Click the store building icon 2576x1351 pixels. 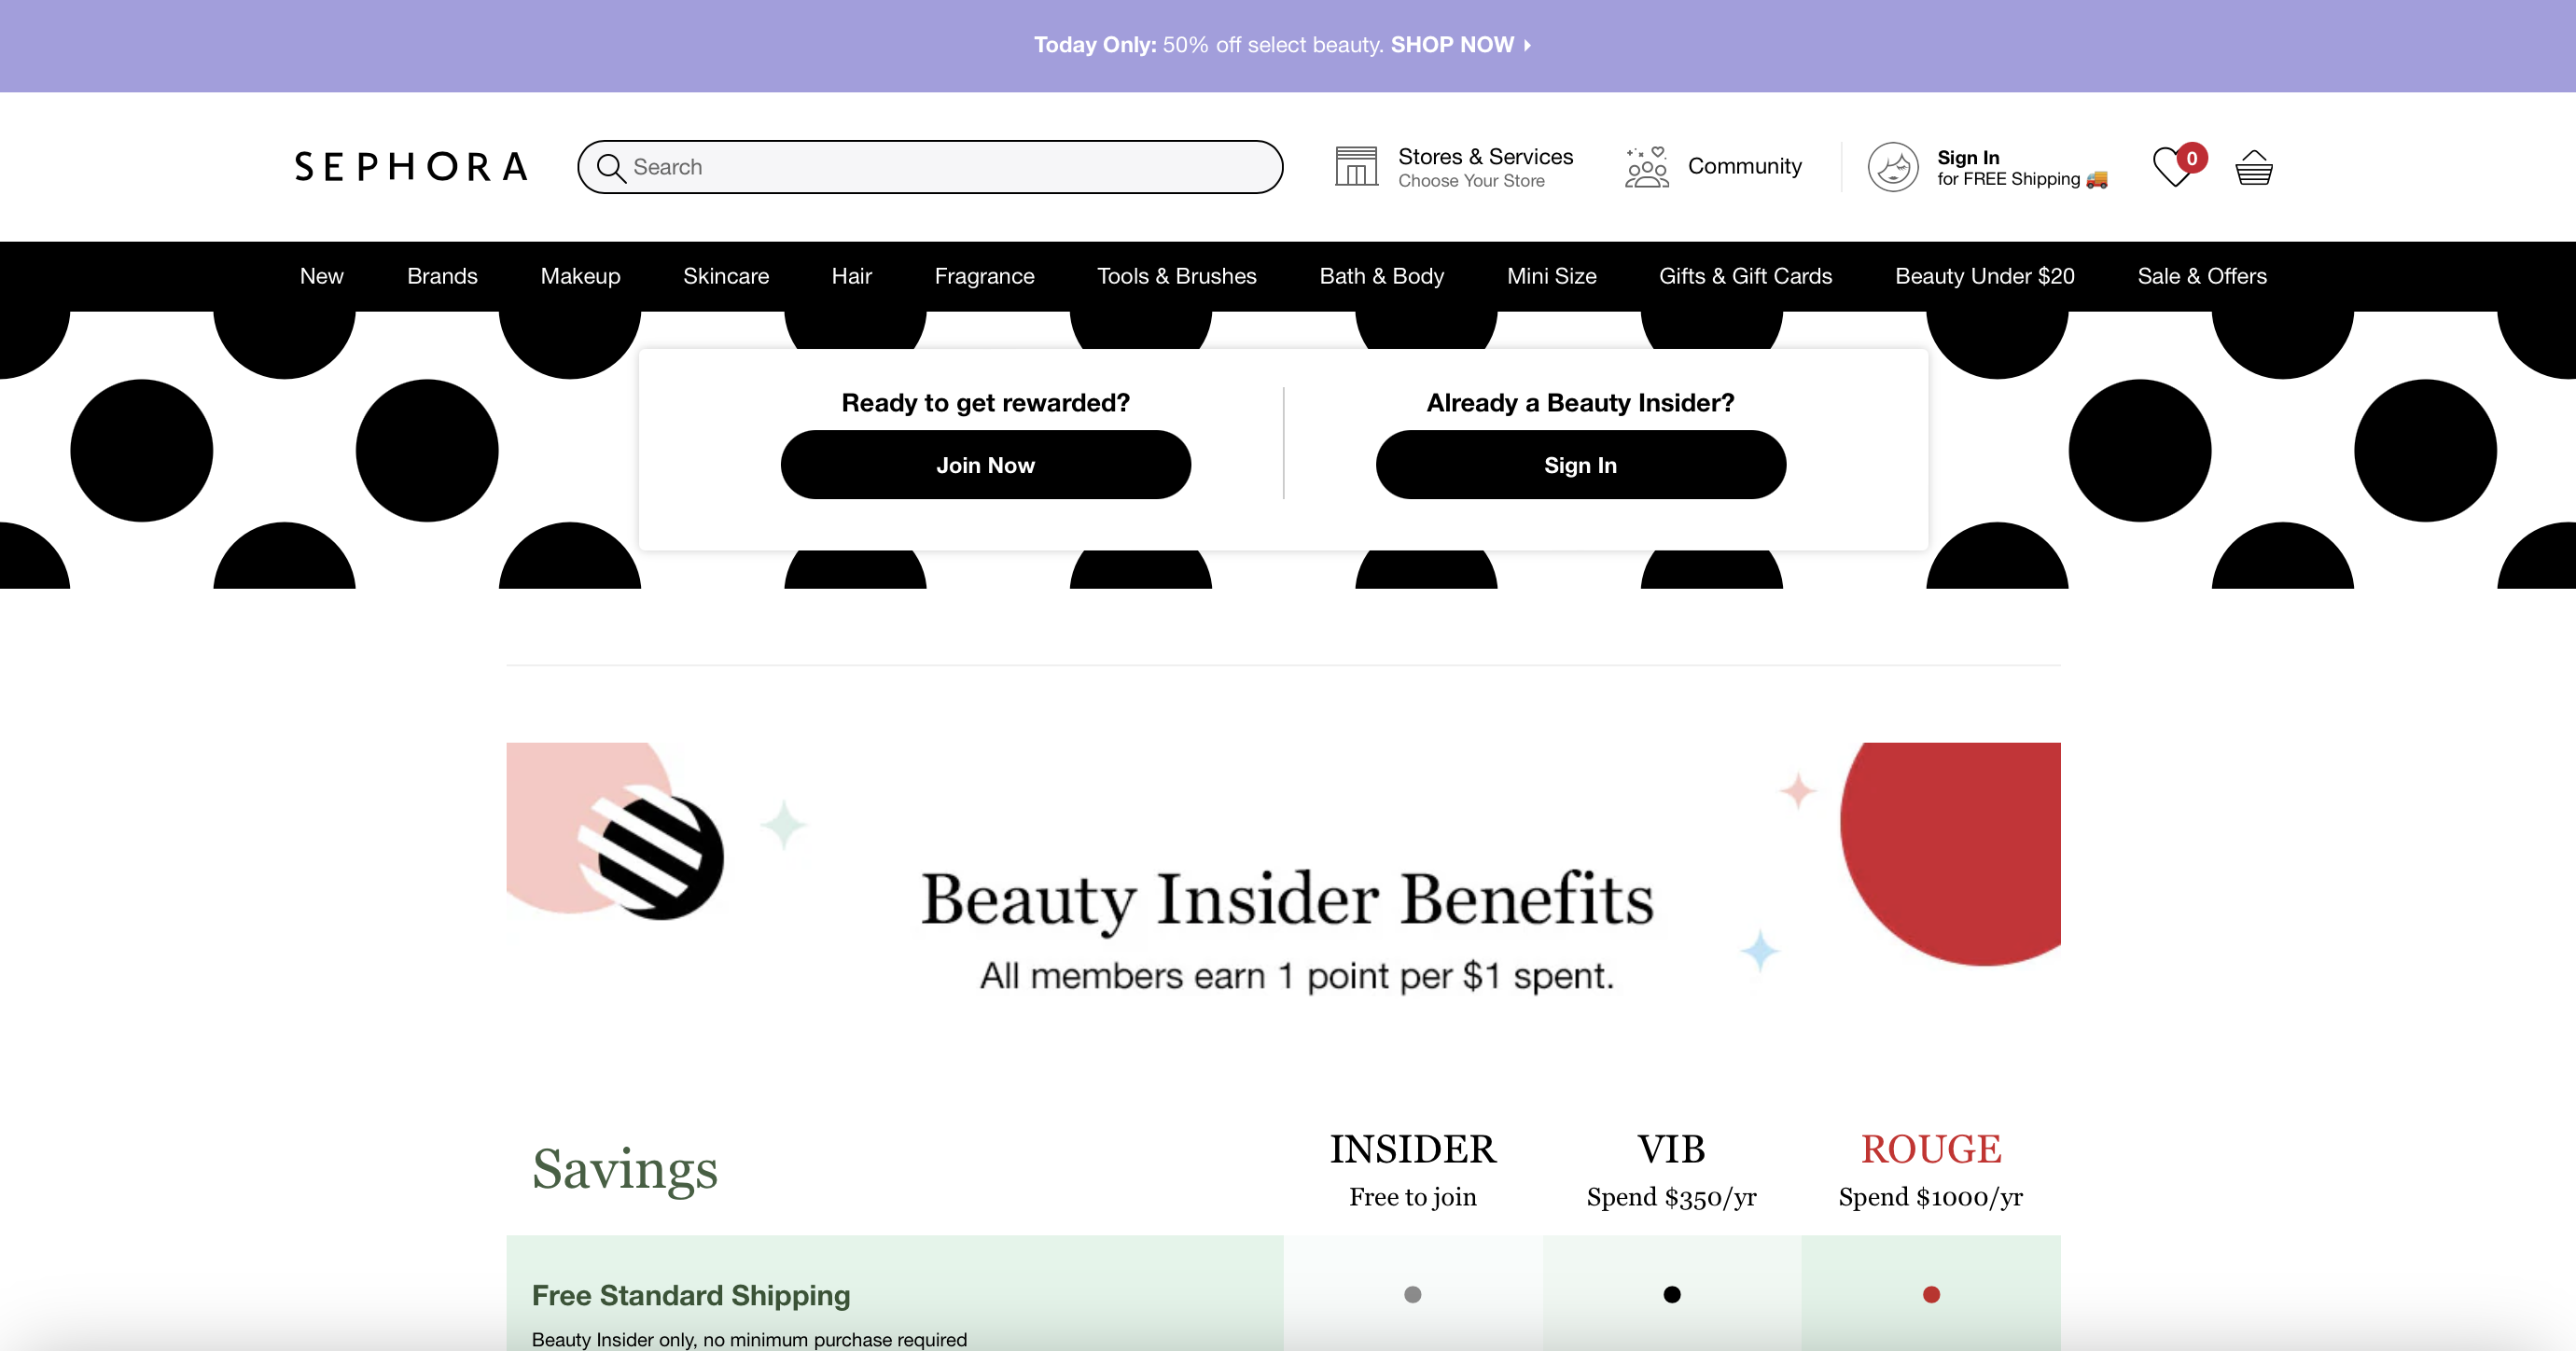(x=1356, y=166)
